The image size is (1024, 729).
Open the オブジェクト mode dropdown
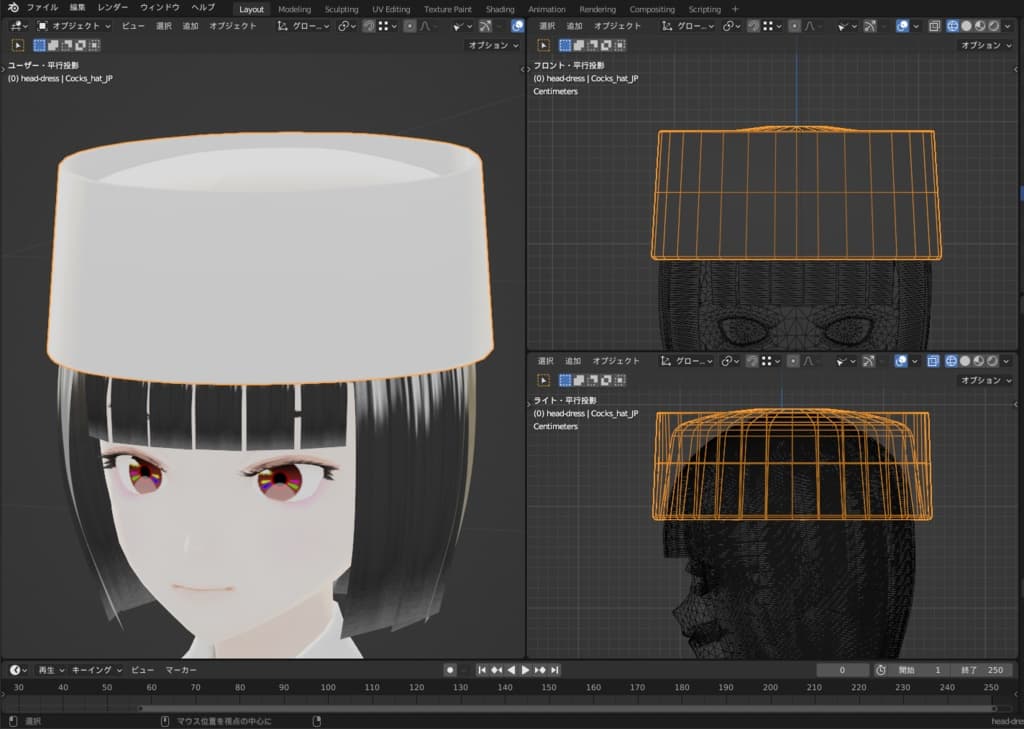point(75,26)
